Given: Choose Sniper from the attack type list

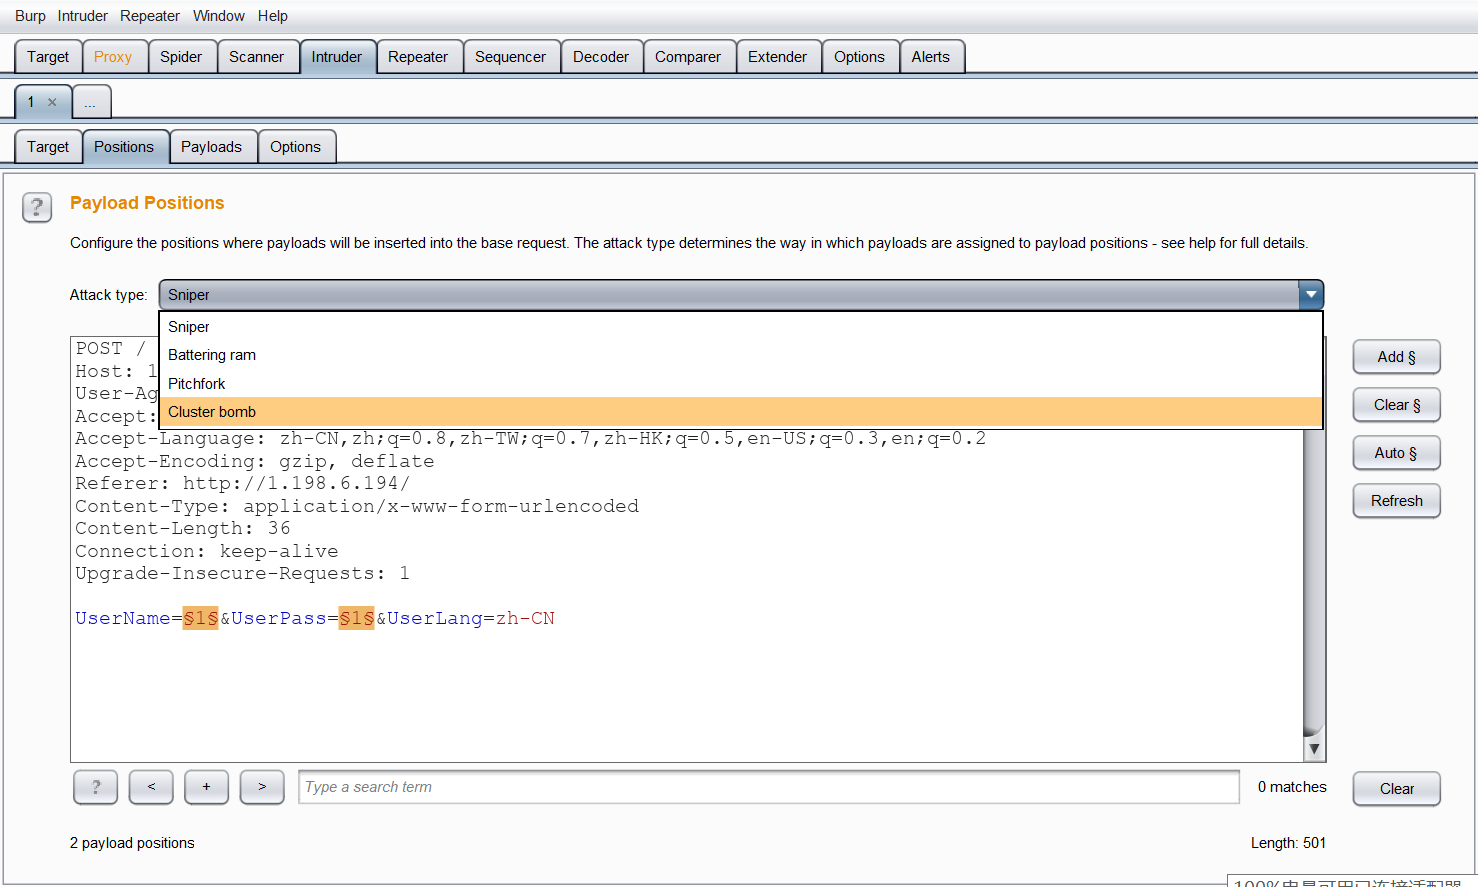Looking at the screenshot, I should coord(740,327).
